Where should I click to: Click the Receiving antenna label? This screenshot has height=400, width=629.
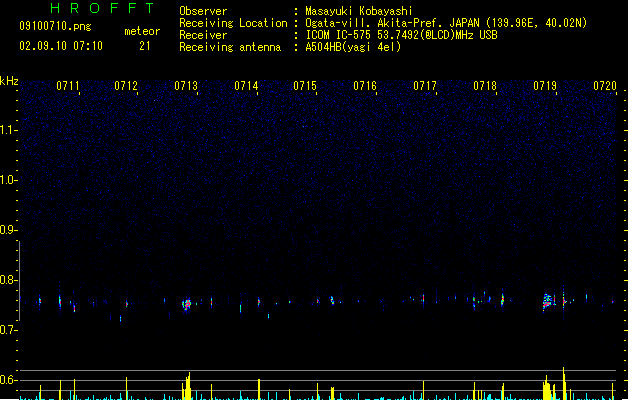click(x=230, y=47)
